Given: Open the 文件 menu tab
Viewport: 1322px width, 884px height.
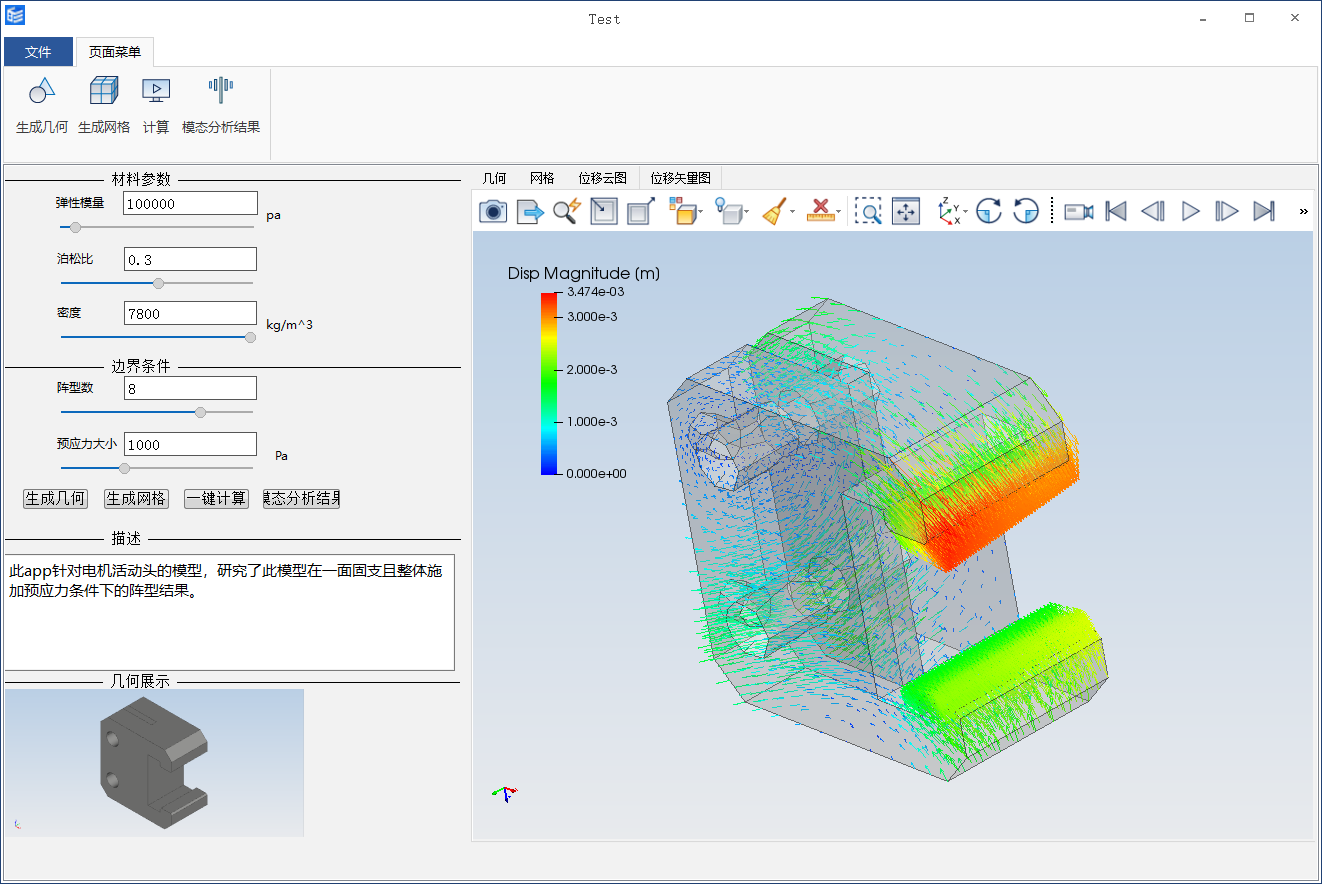Looking at the screenshot, I should pos(38,52).
